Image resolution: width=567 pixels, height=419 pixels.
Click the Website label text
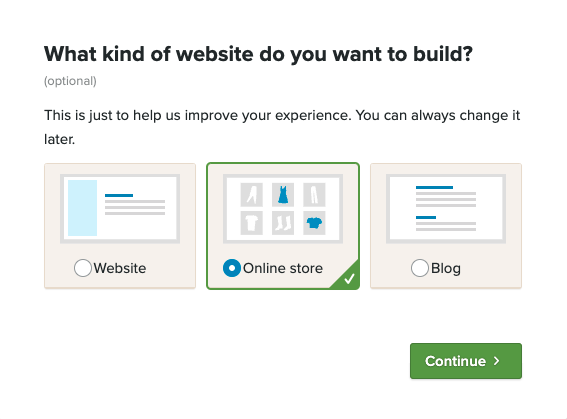pyautogui.click(x=120, y=268)
